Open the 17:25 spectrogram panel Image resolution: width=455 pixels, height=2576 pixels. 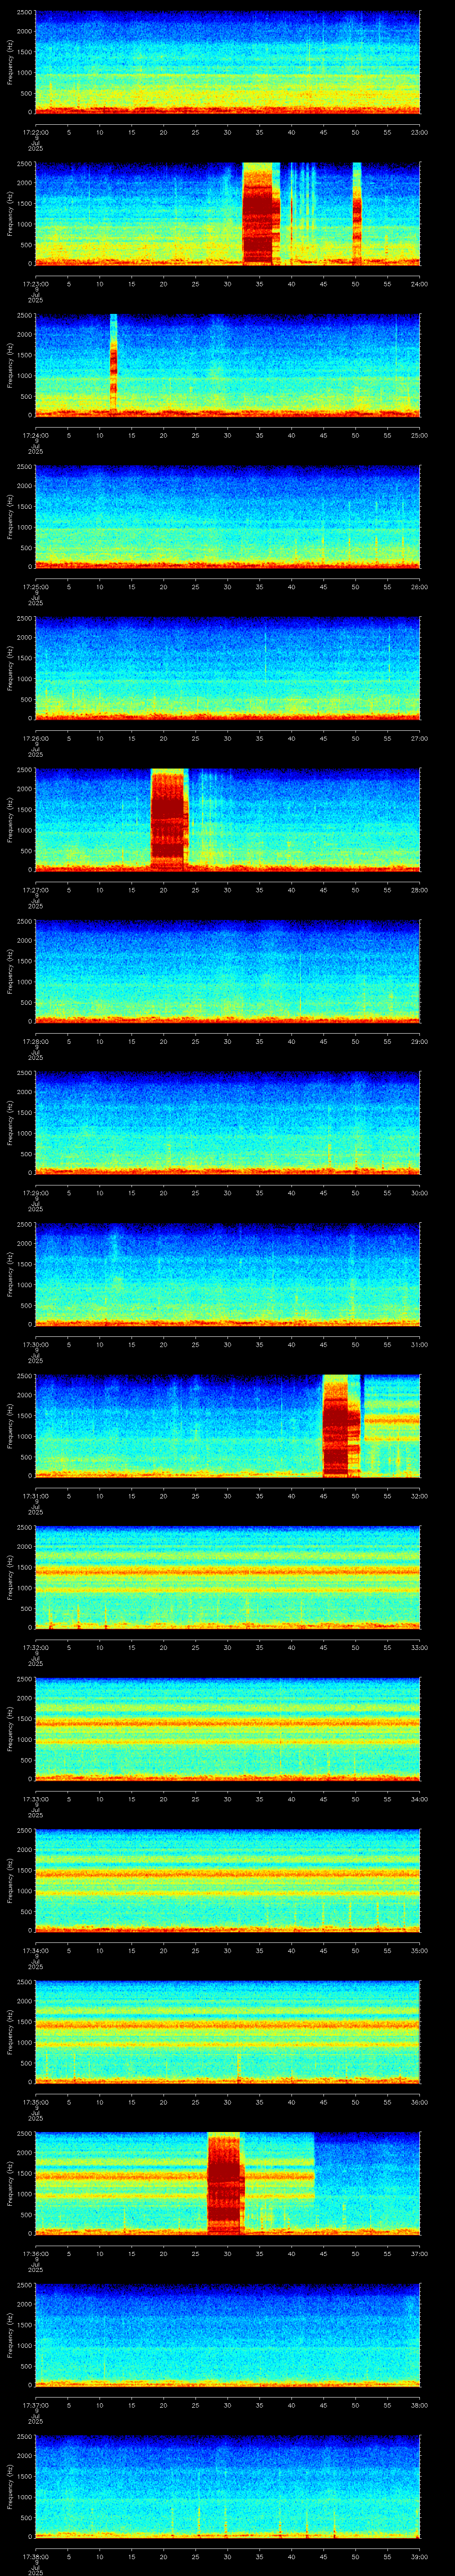pos(227,517)
